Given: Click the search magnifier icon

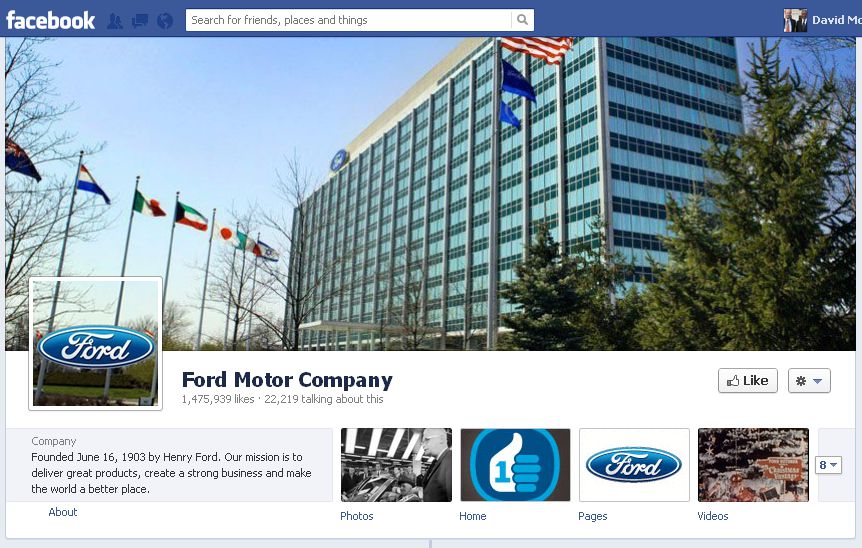Looking at the screenshot, I should [x=522, y=20].
